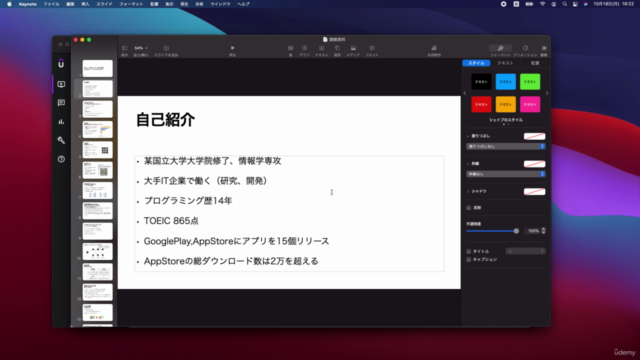Start the slideshow with Play button
The height and width of the screenshot is (360, 640).
tap(233, 48)
